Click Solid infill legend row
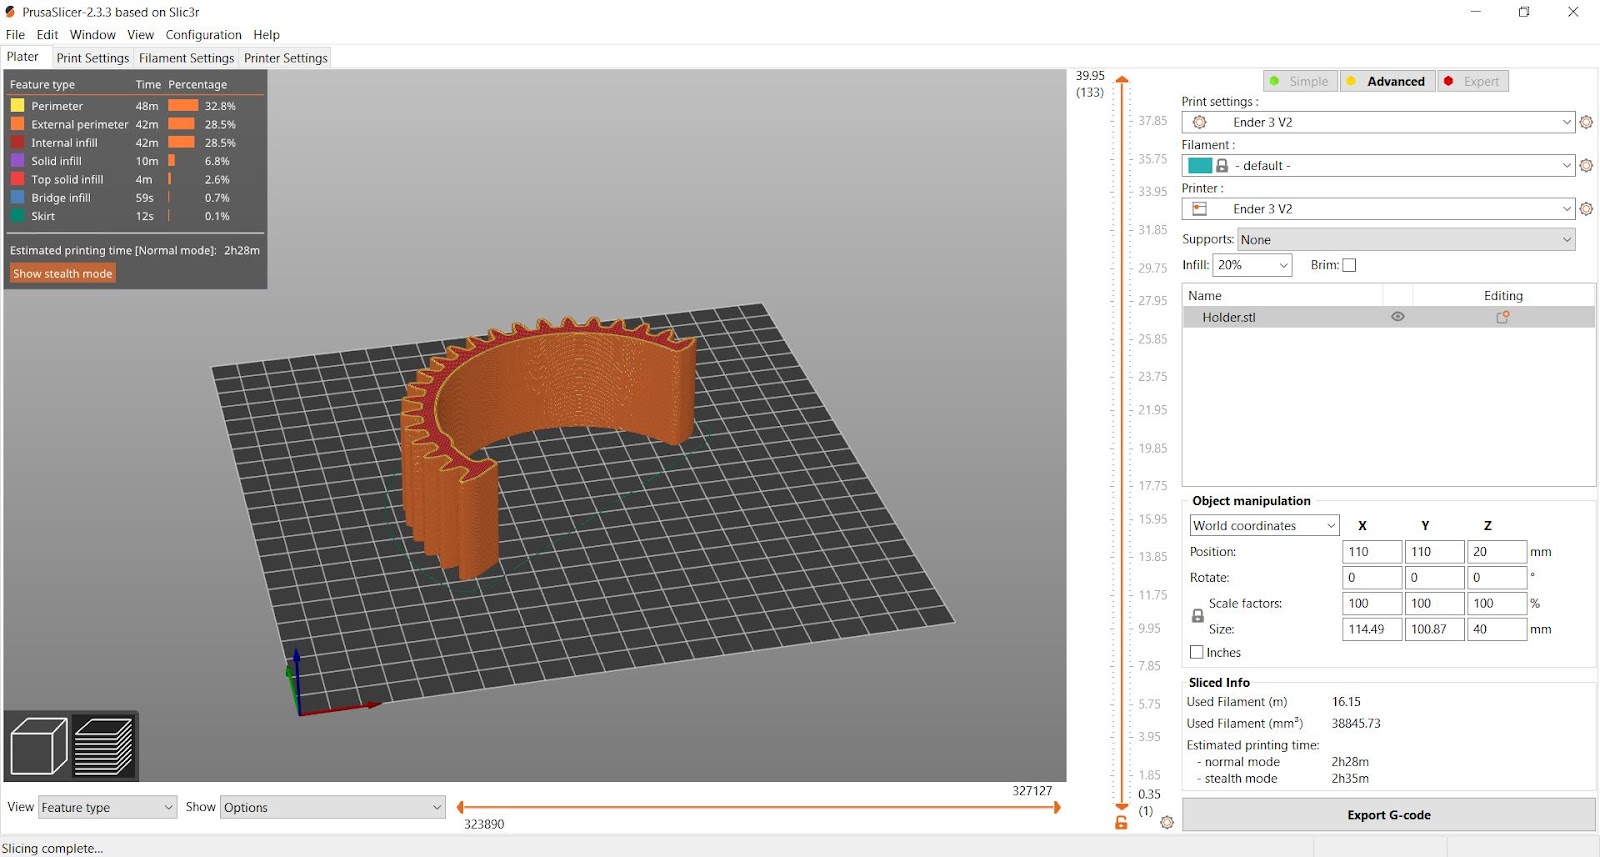 click(x=135, y=161)
